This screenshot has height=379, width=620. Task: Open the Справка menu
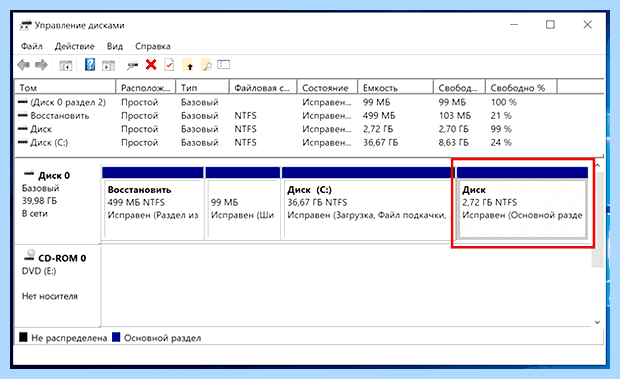[x=153, y=46]
